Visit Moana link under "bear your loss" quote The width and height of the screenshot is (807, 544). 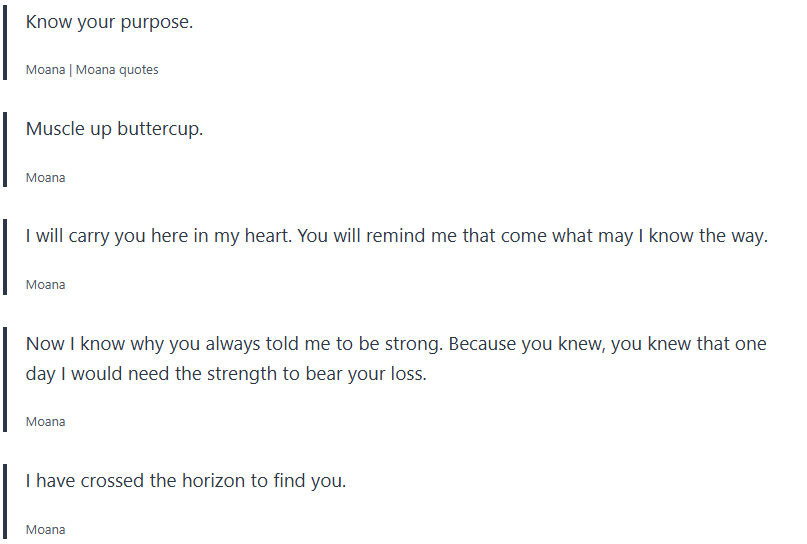click(45, 422)
